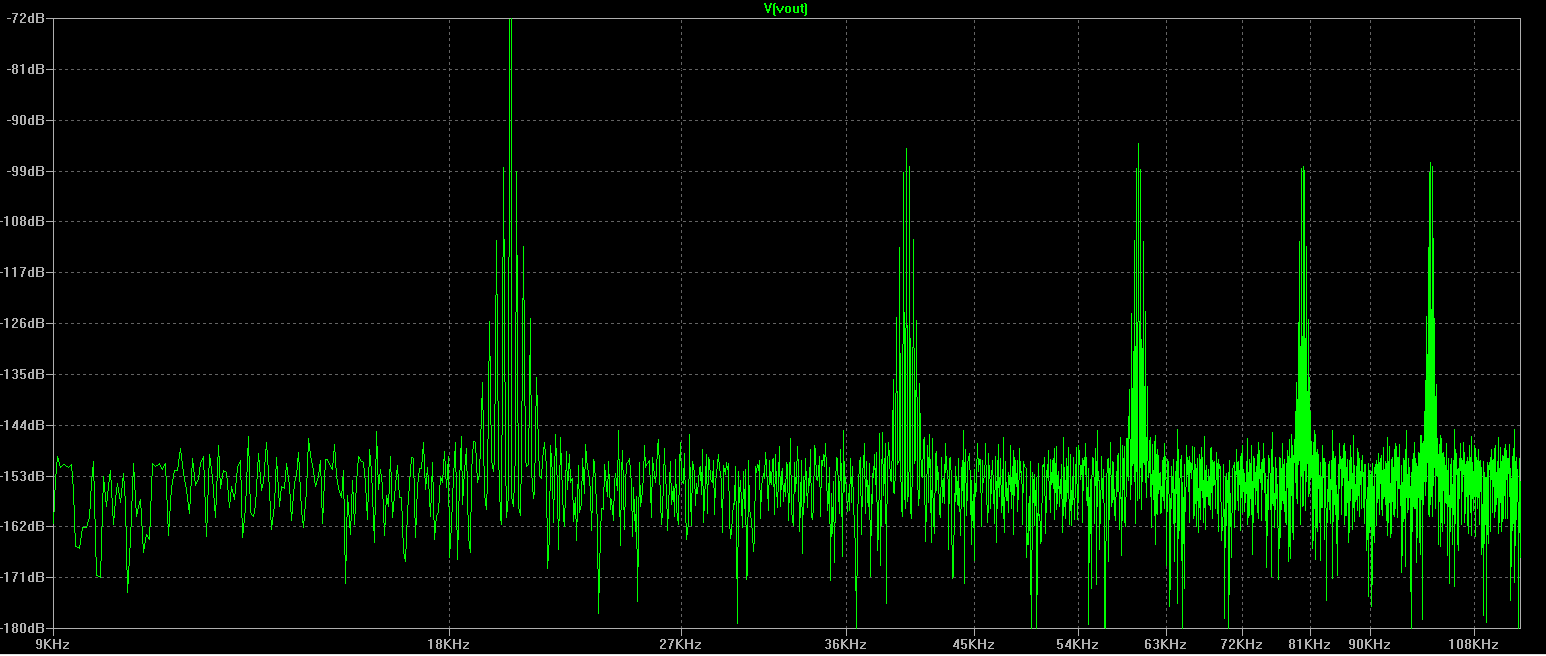Click the 72KHz frequency axis label

[1241, 644]
